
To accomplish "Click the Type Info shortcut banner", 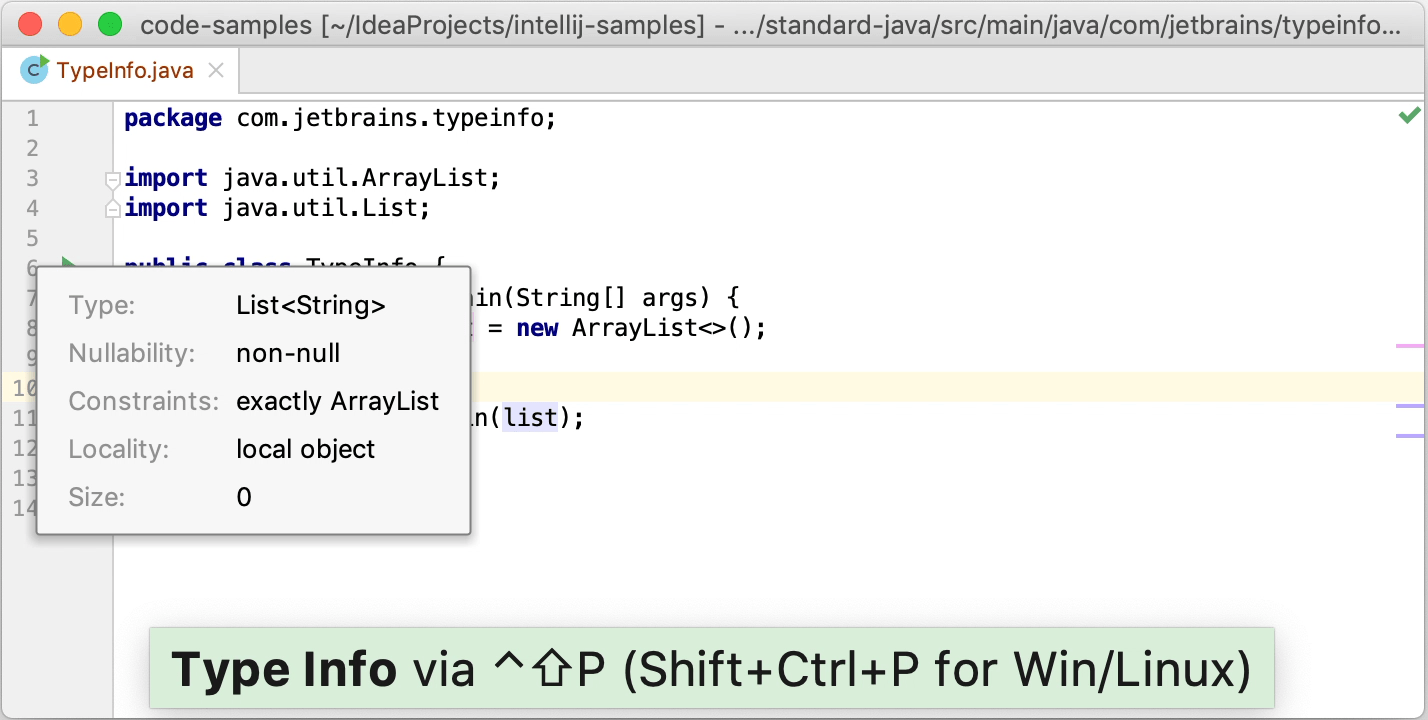I will click(x=711, y=669).
